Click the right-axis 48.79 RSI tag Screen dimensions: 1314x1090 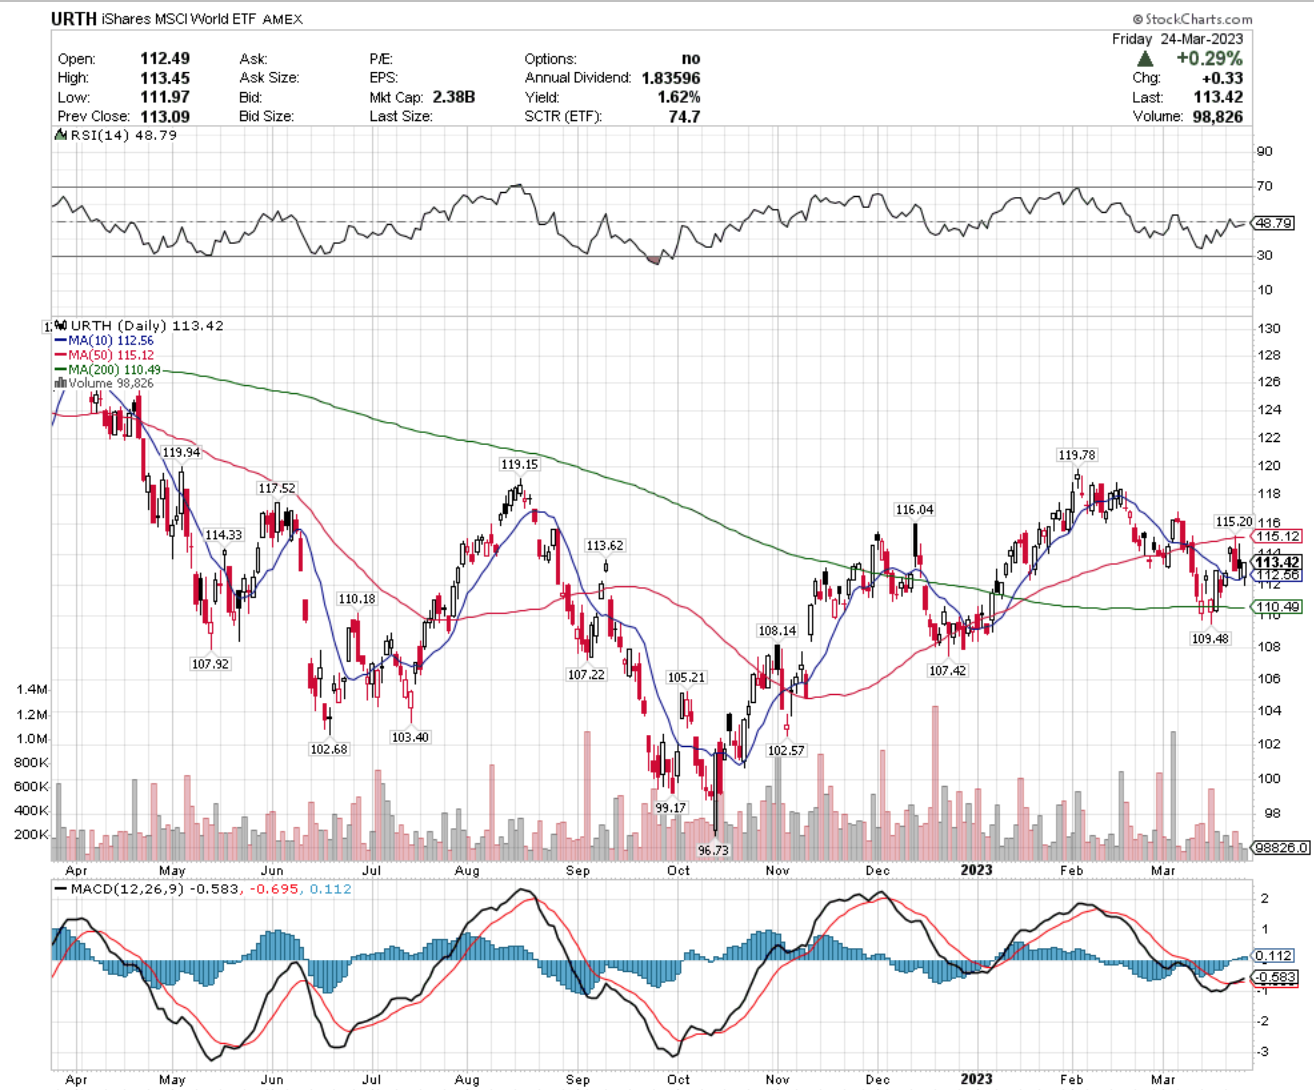1274,223
